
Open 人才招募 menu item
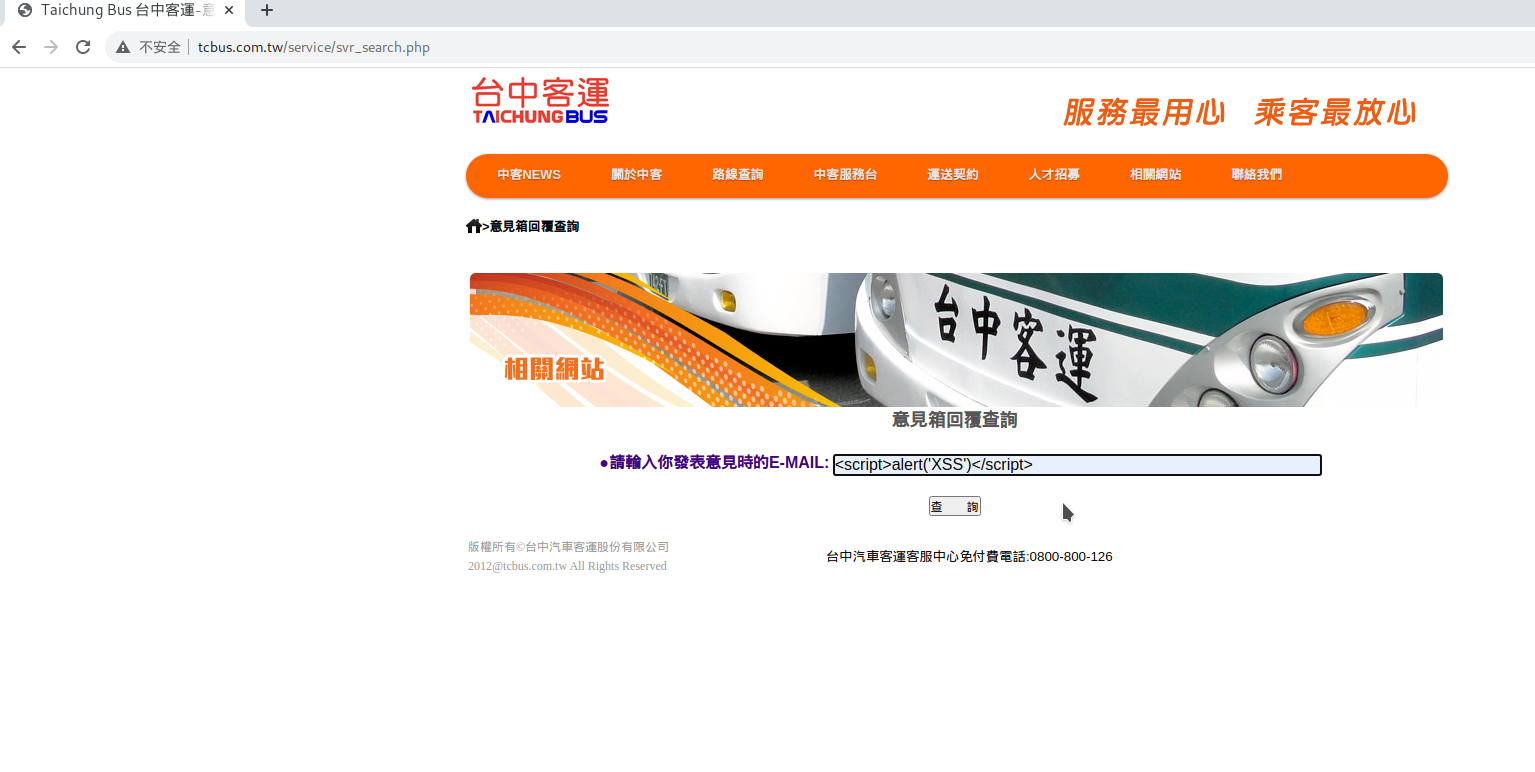tap(1054, 175)
